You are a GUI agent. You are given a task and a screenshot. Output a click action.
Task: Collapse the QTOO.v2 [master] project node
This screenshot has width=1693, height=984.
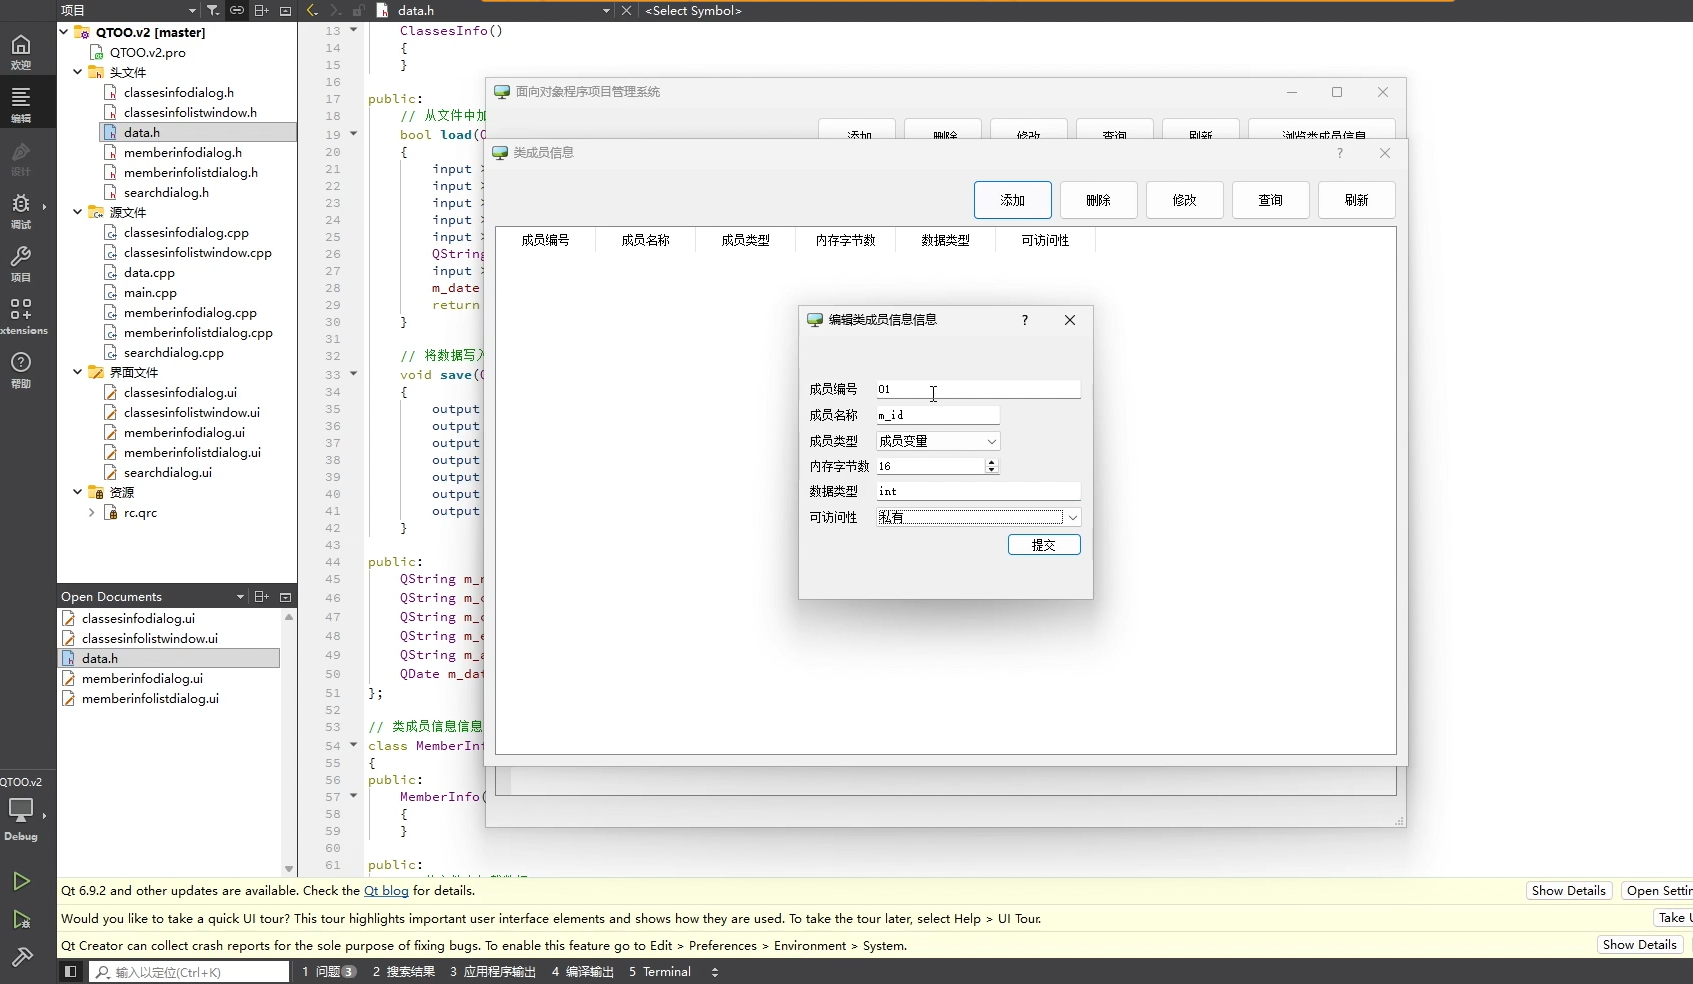[64, 32]
